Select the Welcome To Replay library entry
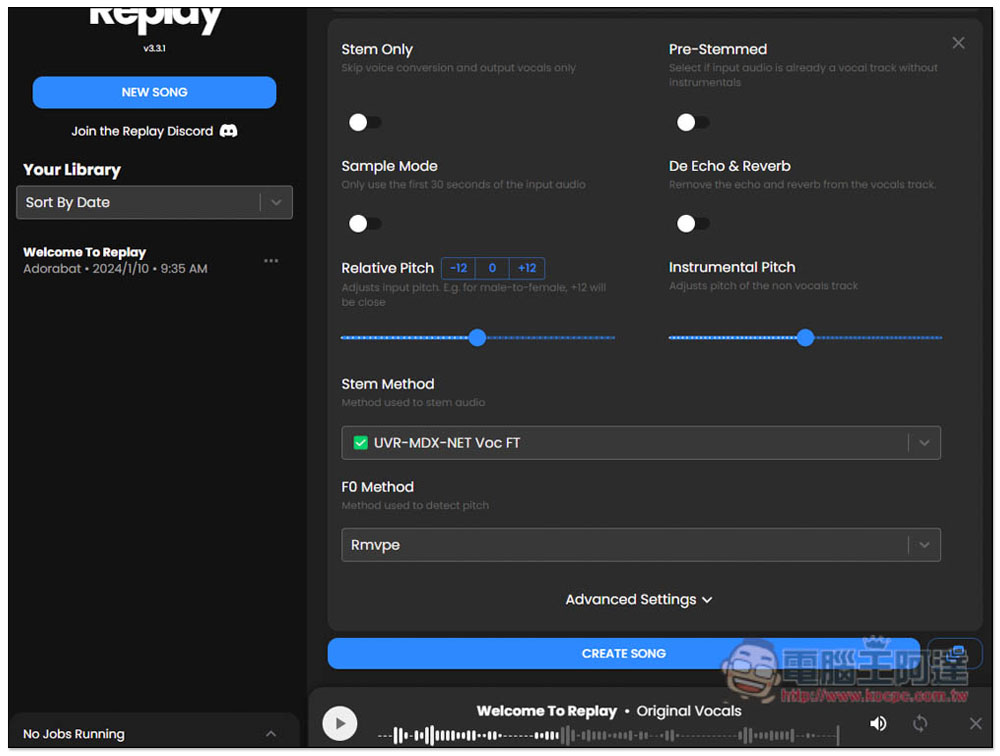 pyautogui.click(x=115, y=260)
